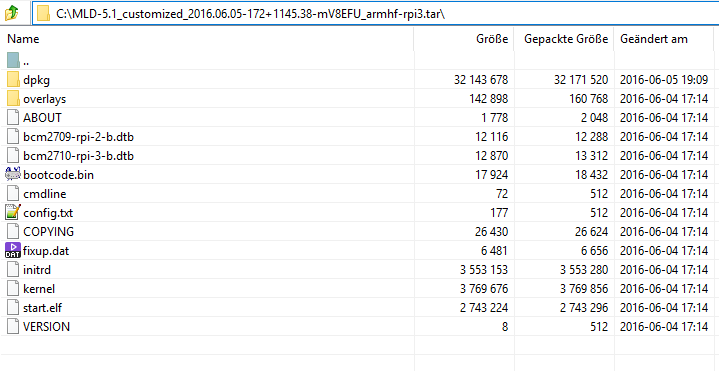
Task: Click the bootcode.bin file icon
Action: click(x=13, y=174)
